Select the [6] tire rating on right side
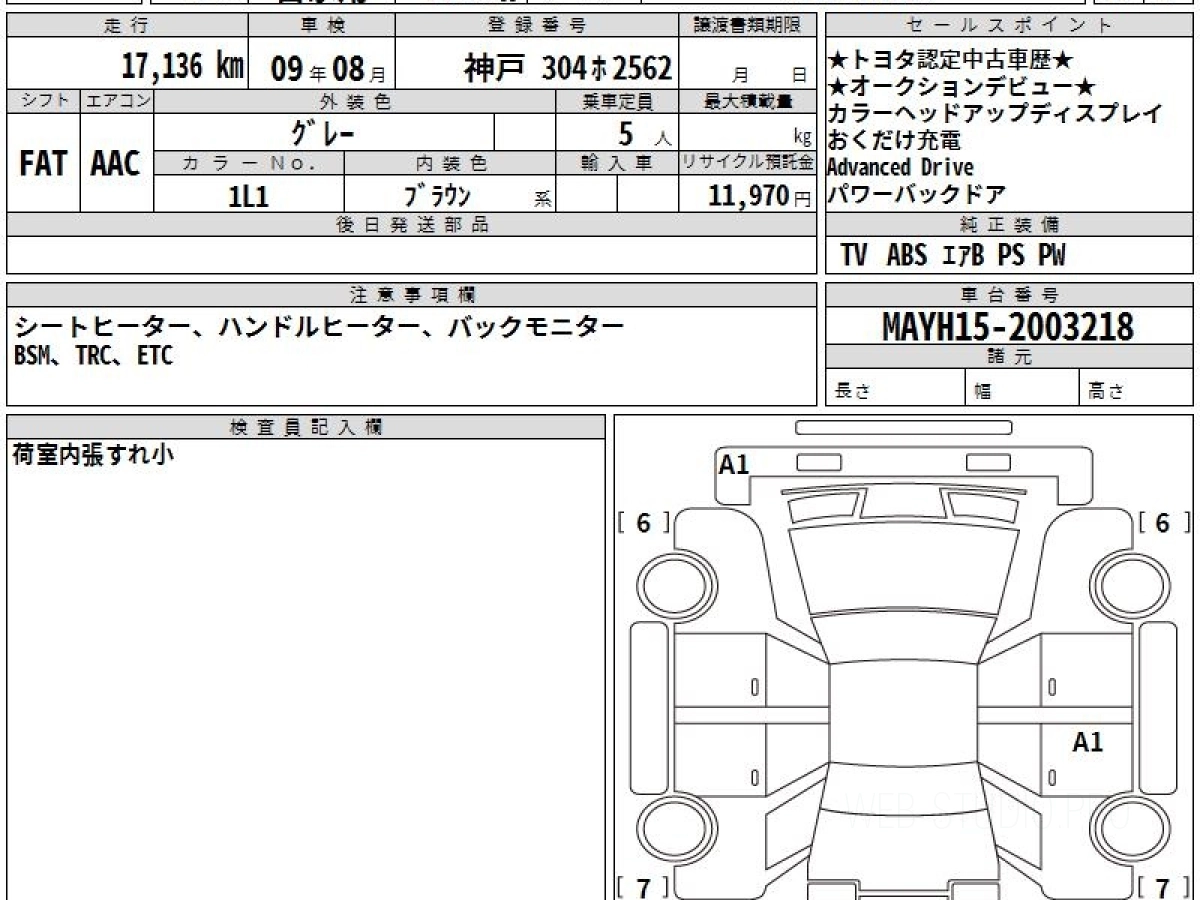 pyautogui.click(x=1162, y=523)
